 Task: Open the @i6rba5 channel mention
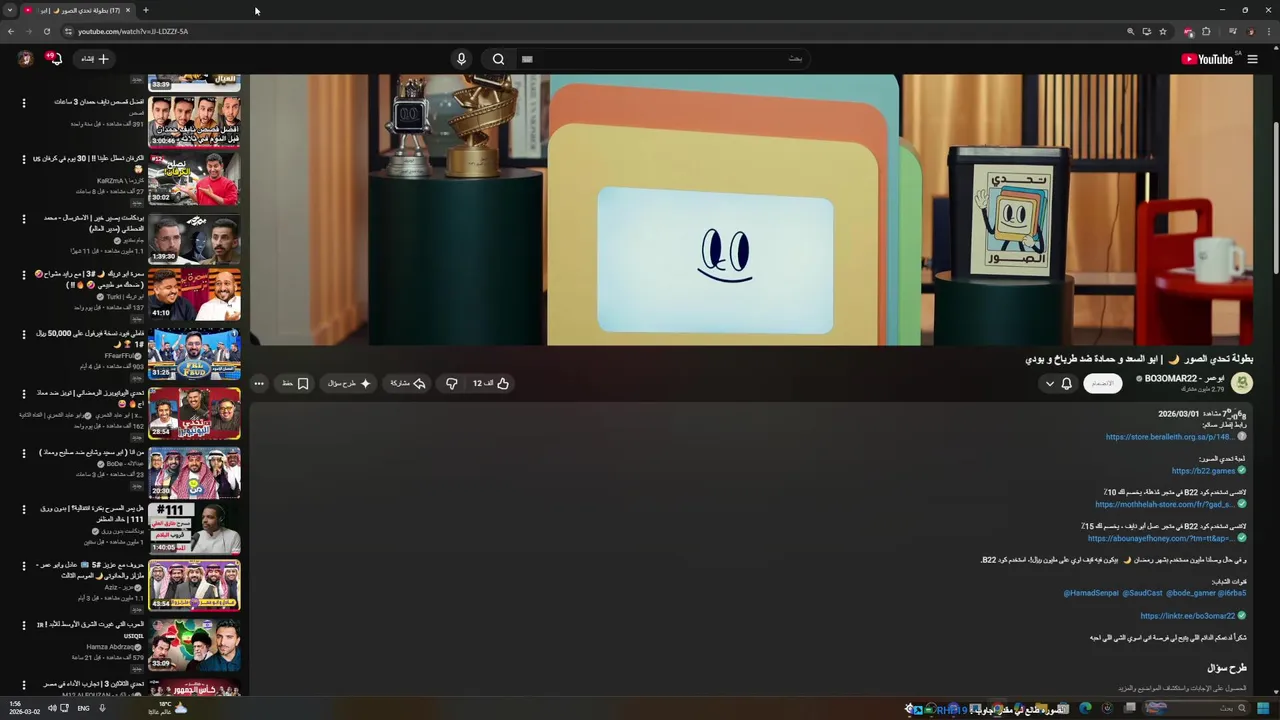1232,593
